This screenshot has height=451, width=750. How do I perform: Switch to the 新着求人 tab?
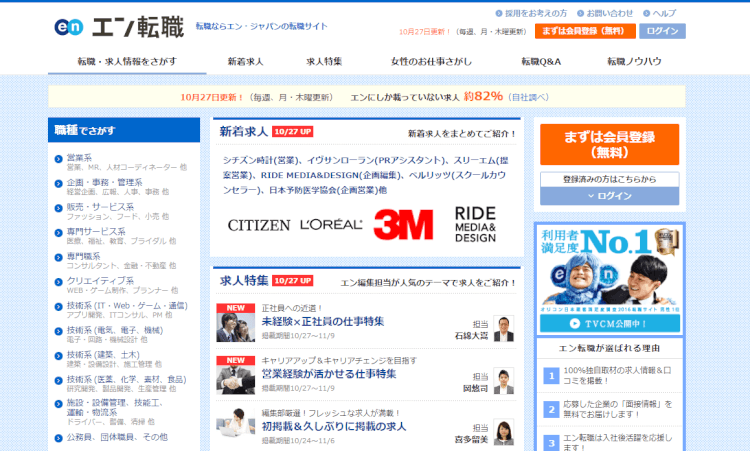[245, 62]
